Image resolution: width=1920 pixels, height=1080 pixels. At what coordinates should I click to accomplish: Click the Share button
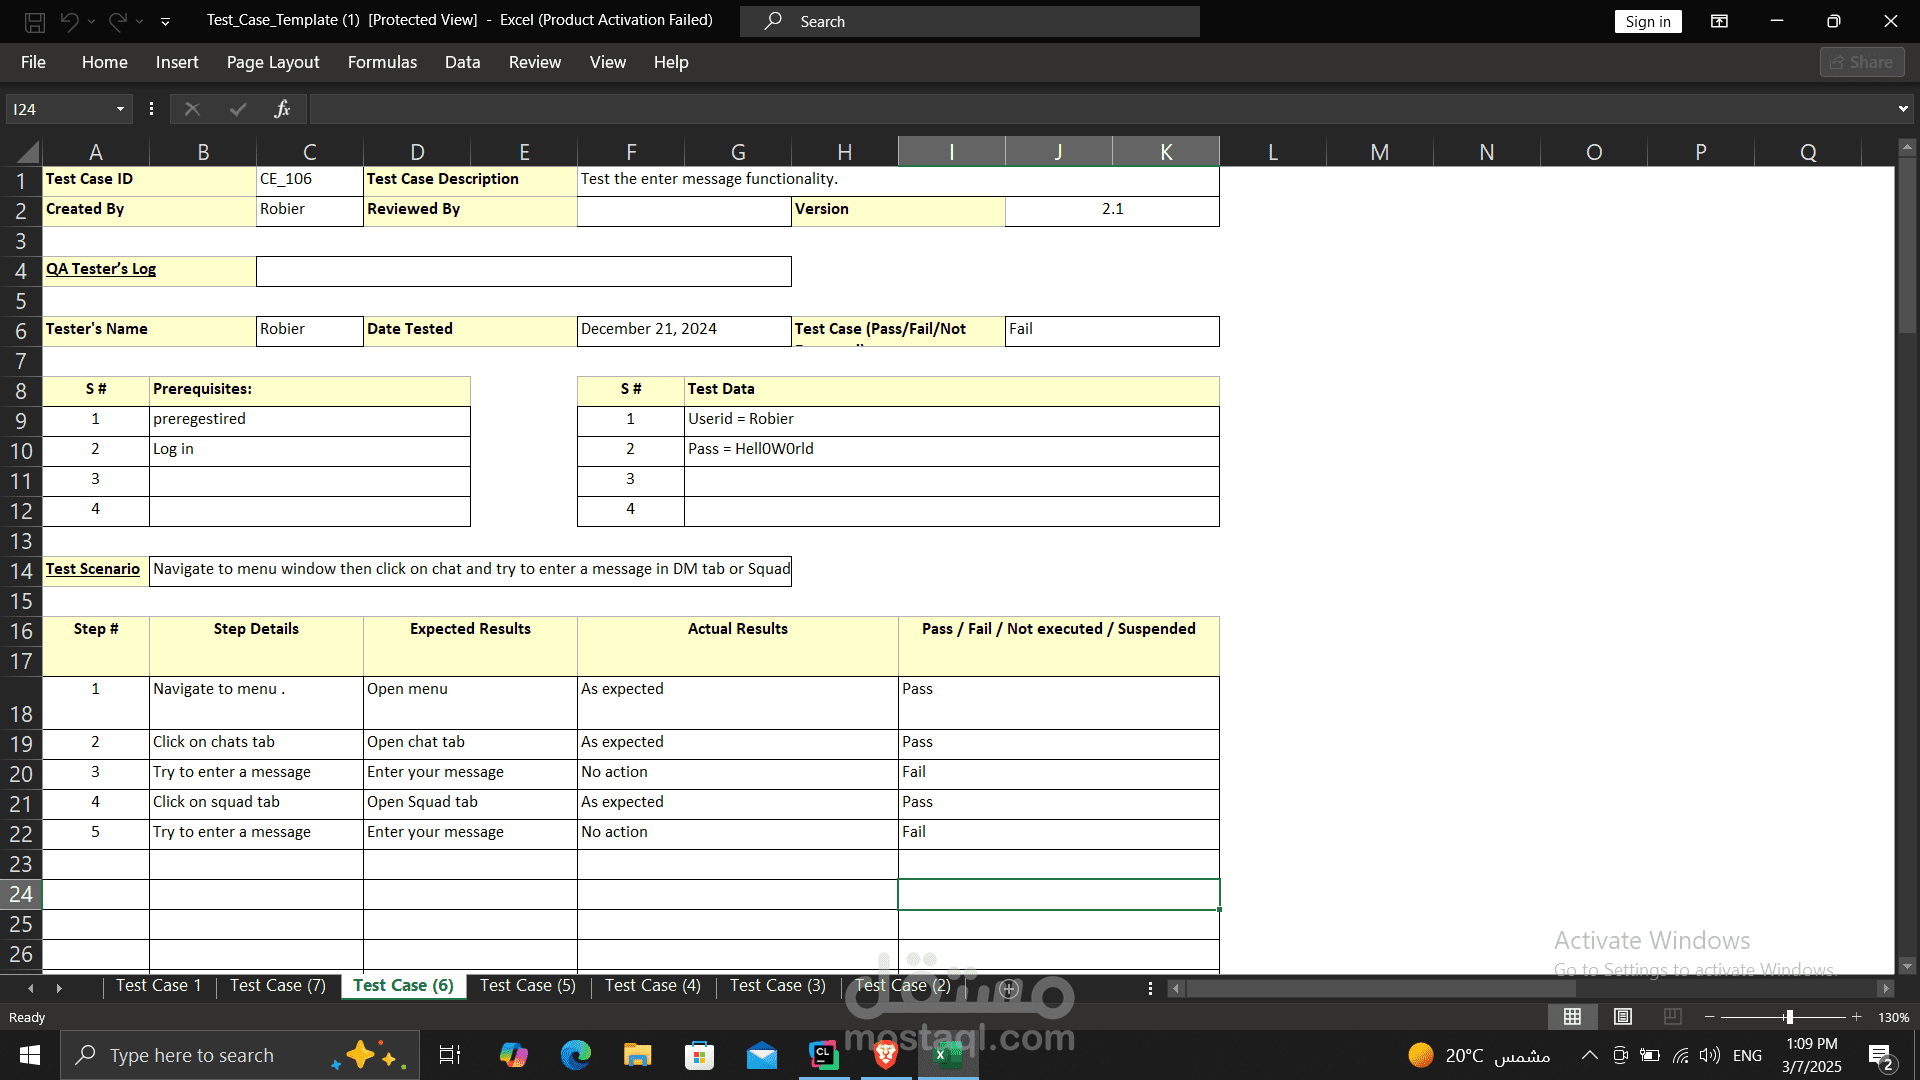pos(1862,62)
